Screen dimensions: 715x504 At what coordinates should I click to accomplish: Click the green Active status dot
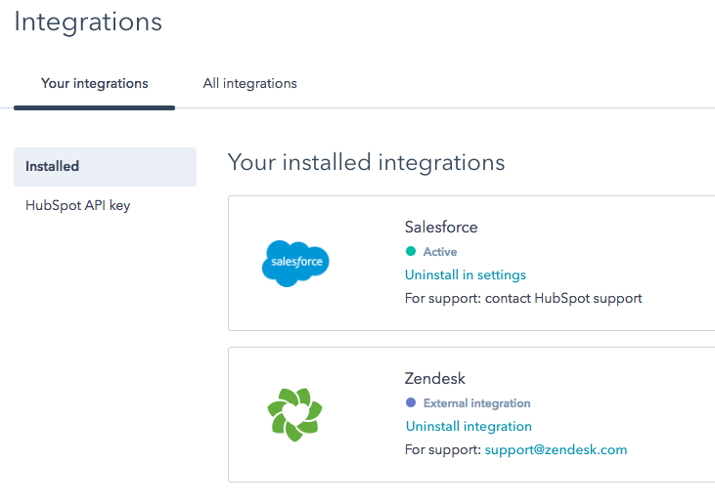coord(410,251)
